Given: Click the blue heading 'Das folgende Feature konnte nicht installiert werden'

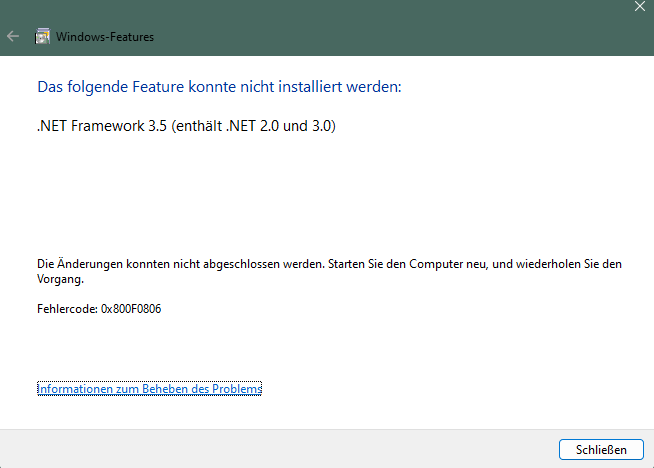Looking at the screenshot, I should (219, 87).
